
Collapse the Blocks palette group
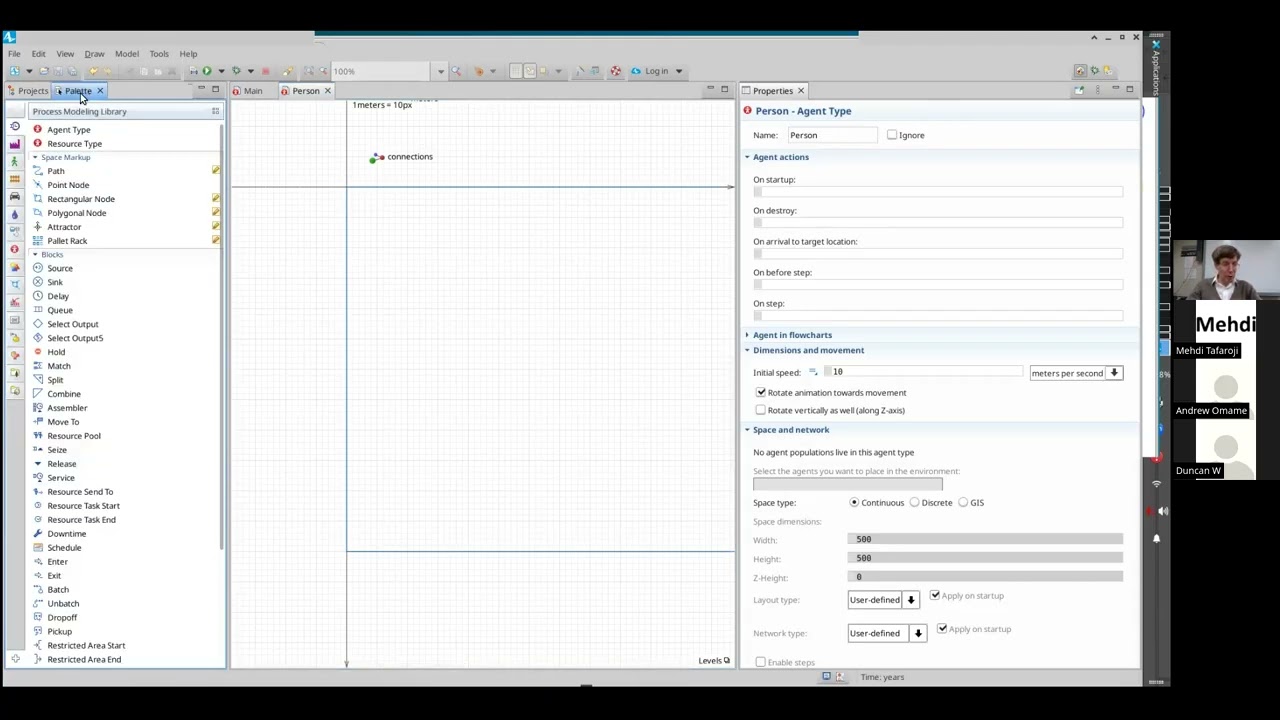35,255
